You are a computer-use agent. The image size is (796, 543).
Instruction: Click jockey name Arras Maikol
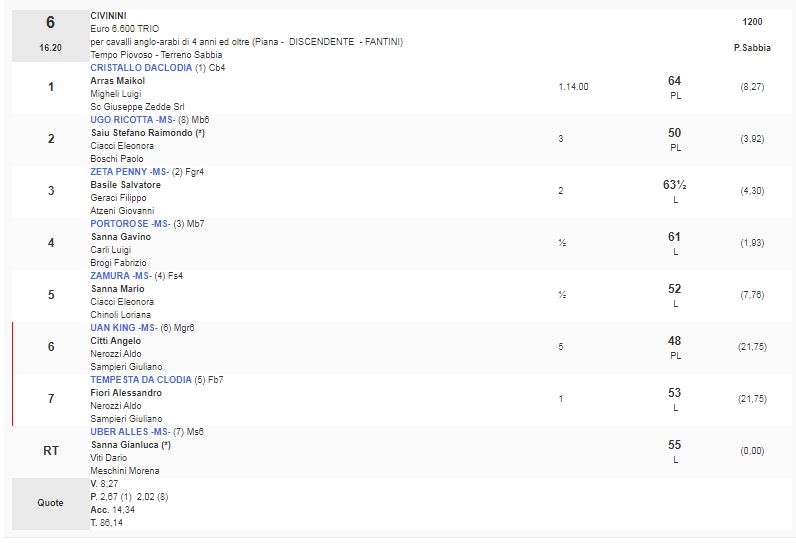coord(117,81)
